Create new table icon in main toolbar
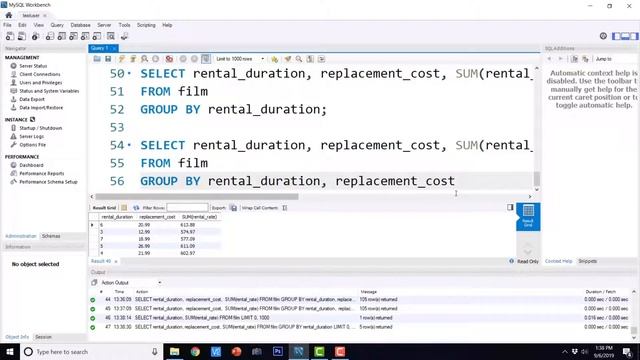This screenshot has width=640, height=360. (62, 36)
